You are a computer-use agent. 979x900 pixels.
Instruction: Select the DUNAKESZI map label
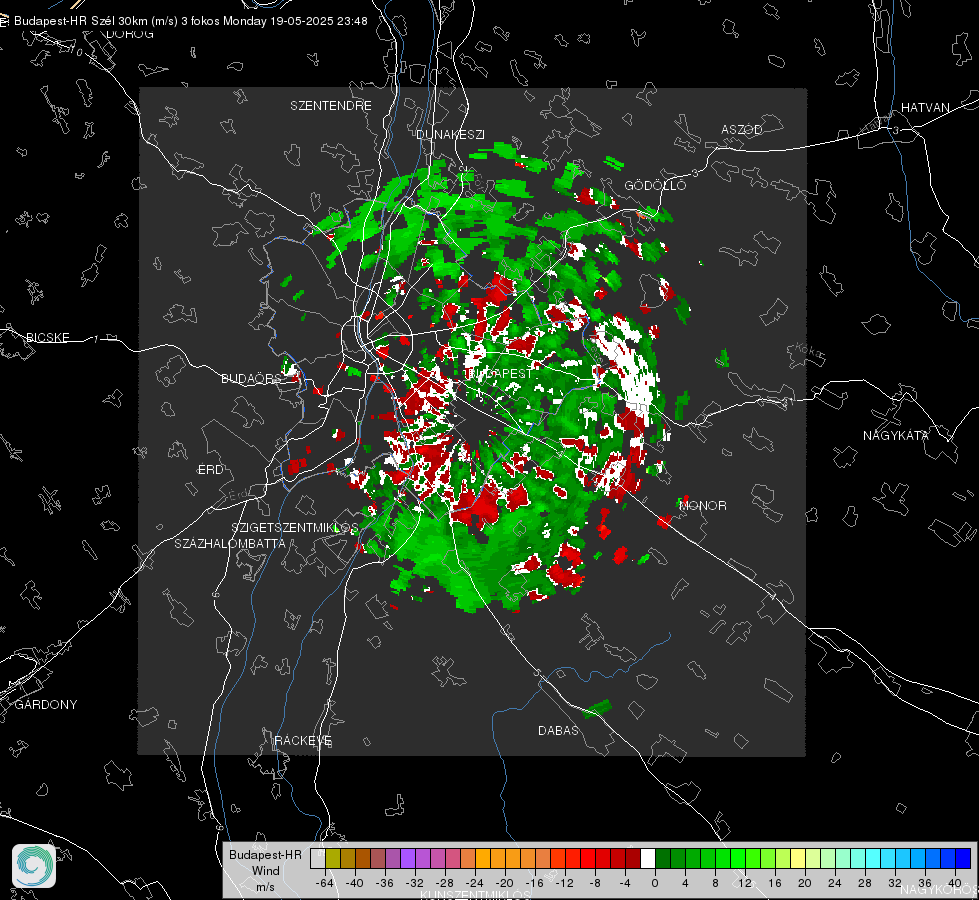(451, 134)
